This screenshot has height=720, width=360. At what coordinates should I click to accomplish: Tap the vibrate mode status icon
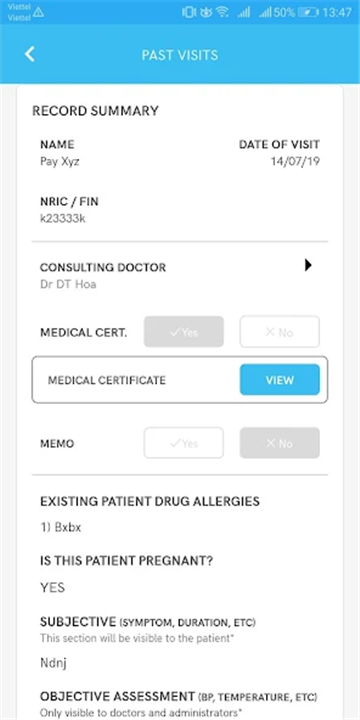click(x=189, y=12)
